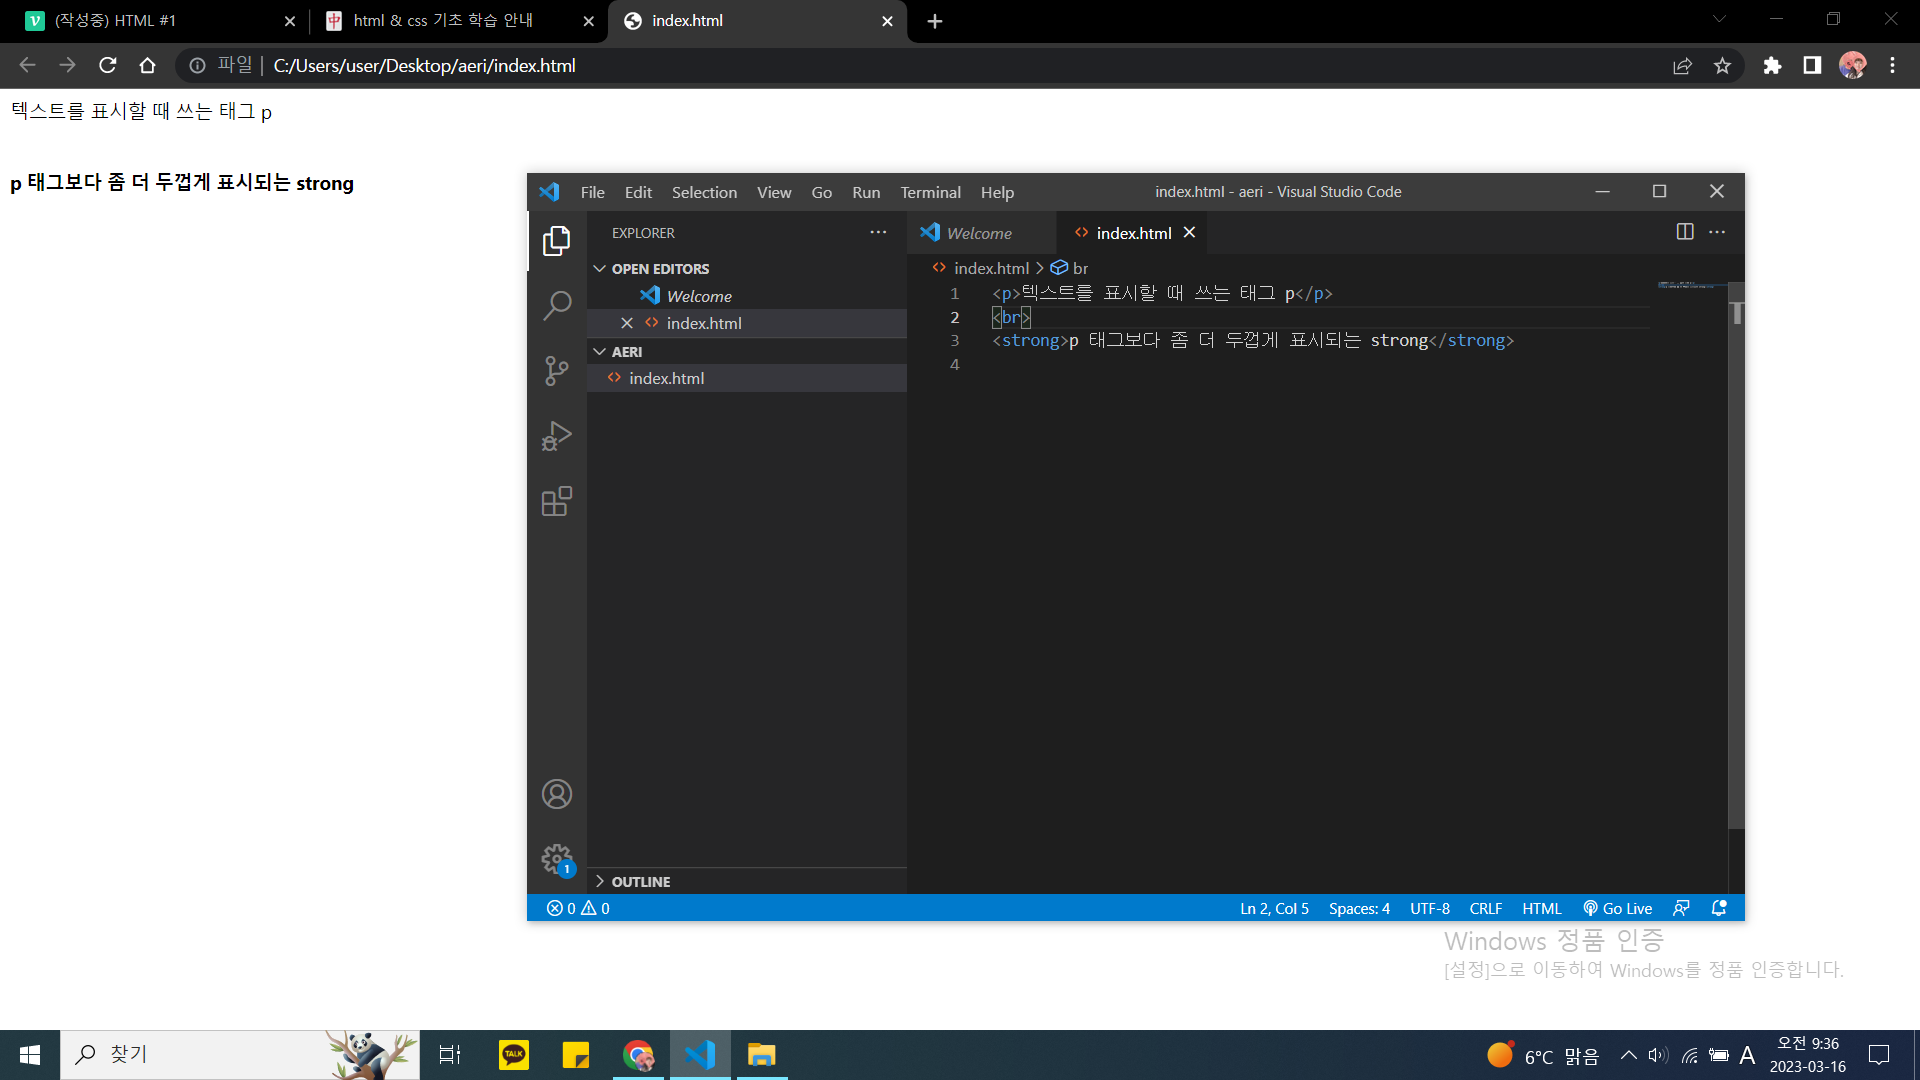Viewport: 1920px width, 1080px height.
Task: Open the Search view in activity bar
Action: 557,305
